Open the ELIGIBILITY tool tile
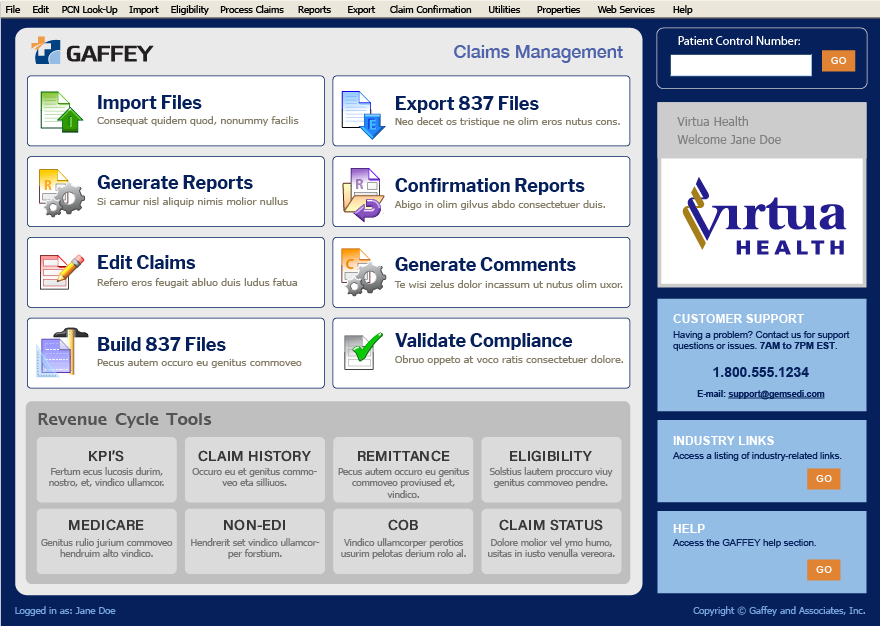880x626 pixels. click(x=551, y=469)
